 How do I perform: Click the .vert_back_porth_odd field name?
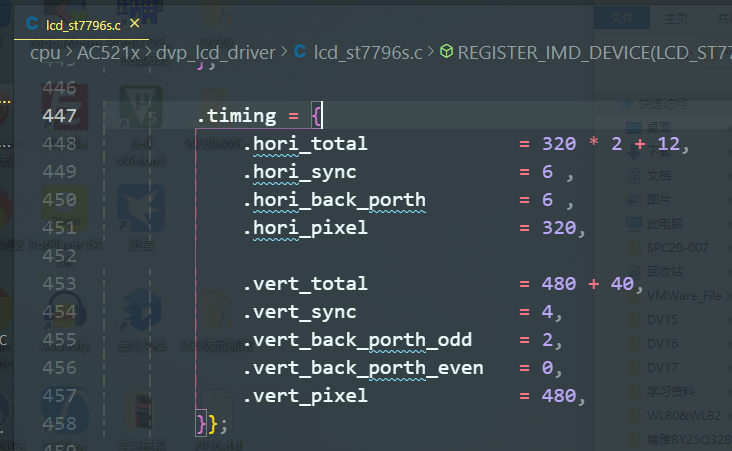357,340
